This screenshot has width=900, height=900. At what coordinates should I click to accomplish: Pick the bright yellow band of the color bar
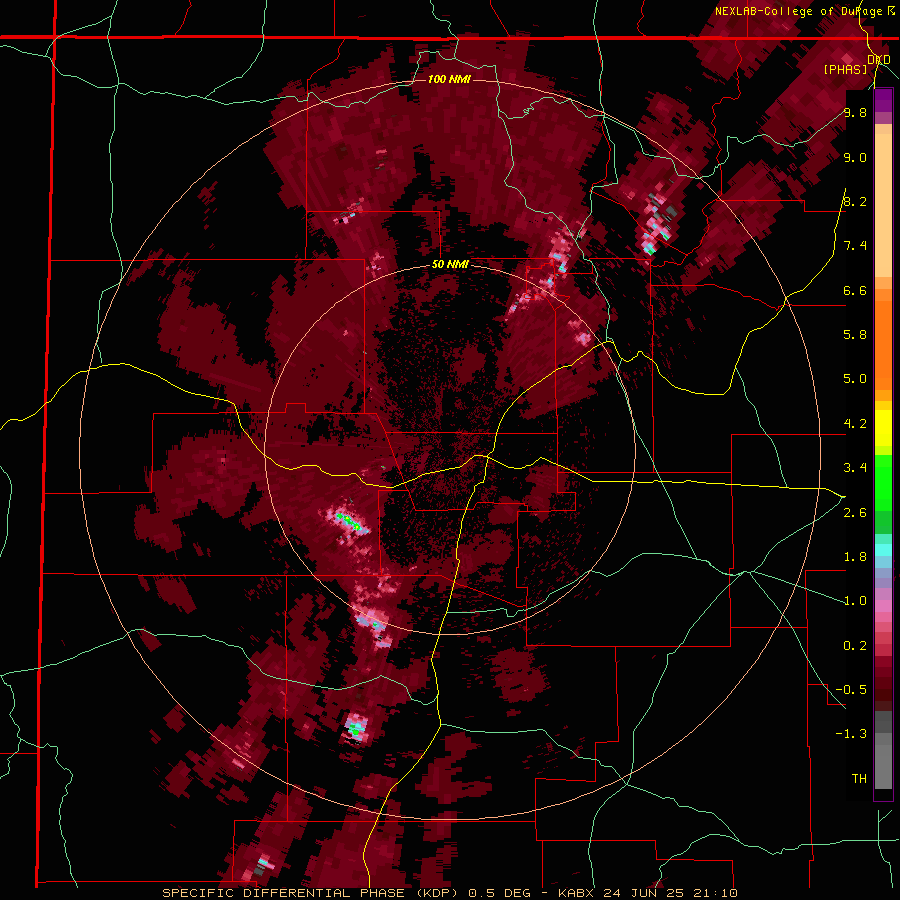click(x=883, y=428)
